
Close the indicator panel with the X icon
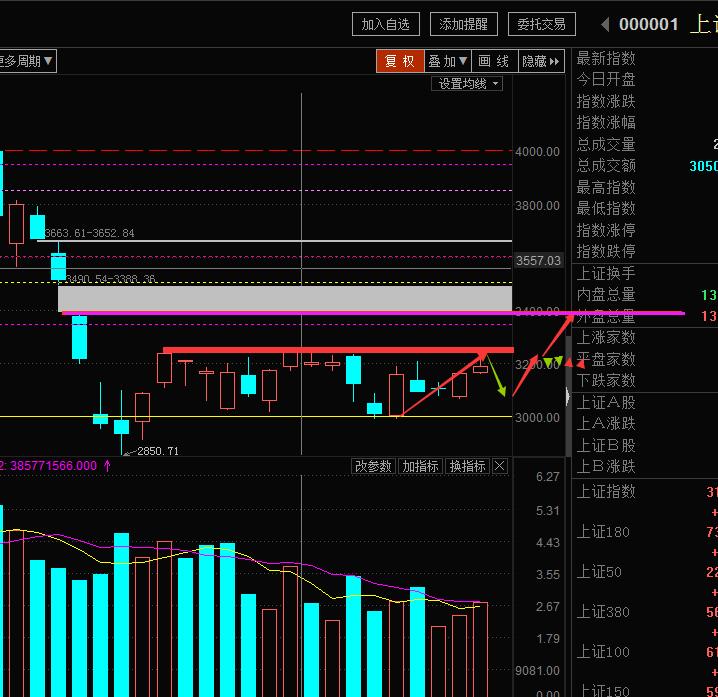[x=500, y=466]
